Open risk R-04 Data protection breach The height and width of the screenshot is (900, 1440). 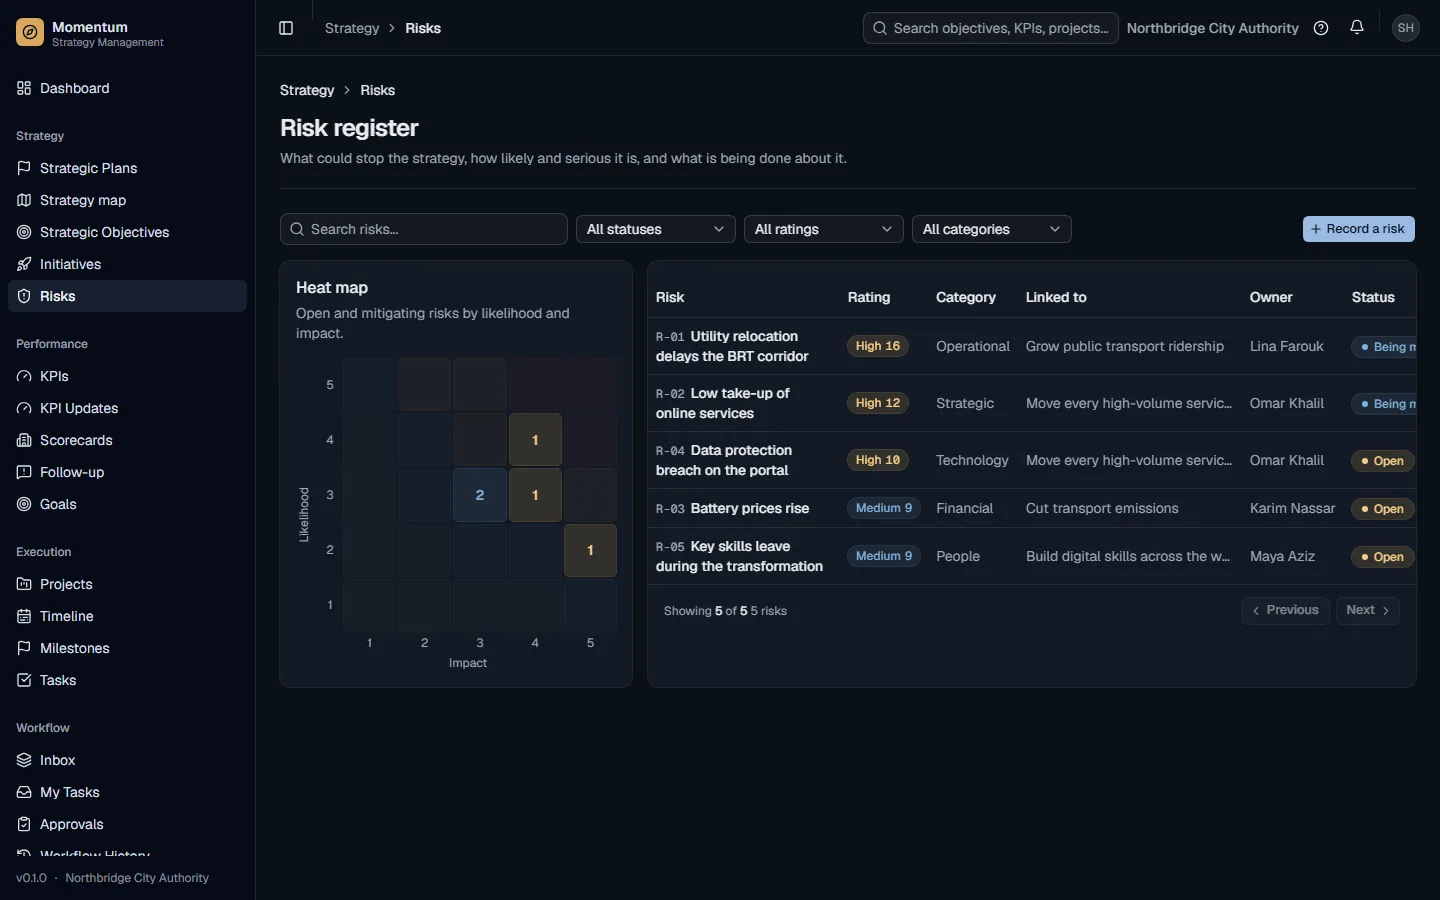coord(724,460)
